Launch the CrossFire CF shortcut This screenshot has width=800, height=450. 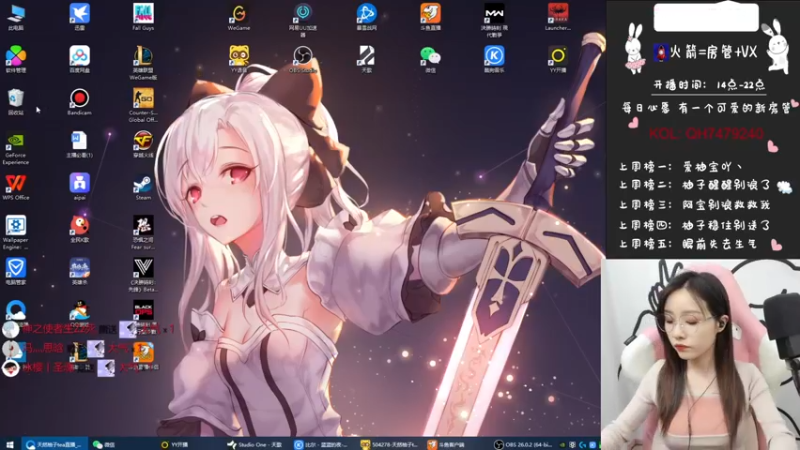pos(143,144)
